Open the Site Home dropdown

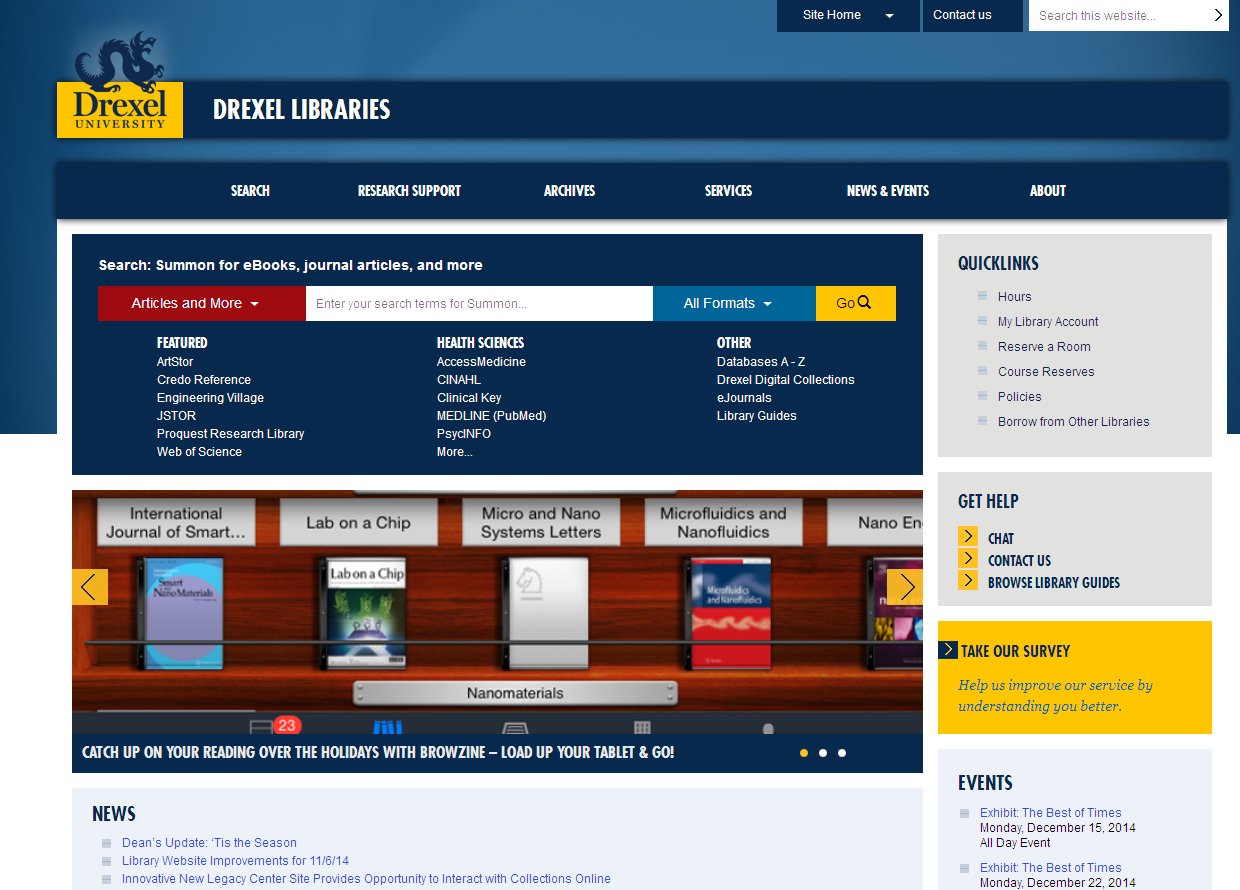pos(848,15)
